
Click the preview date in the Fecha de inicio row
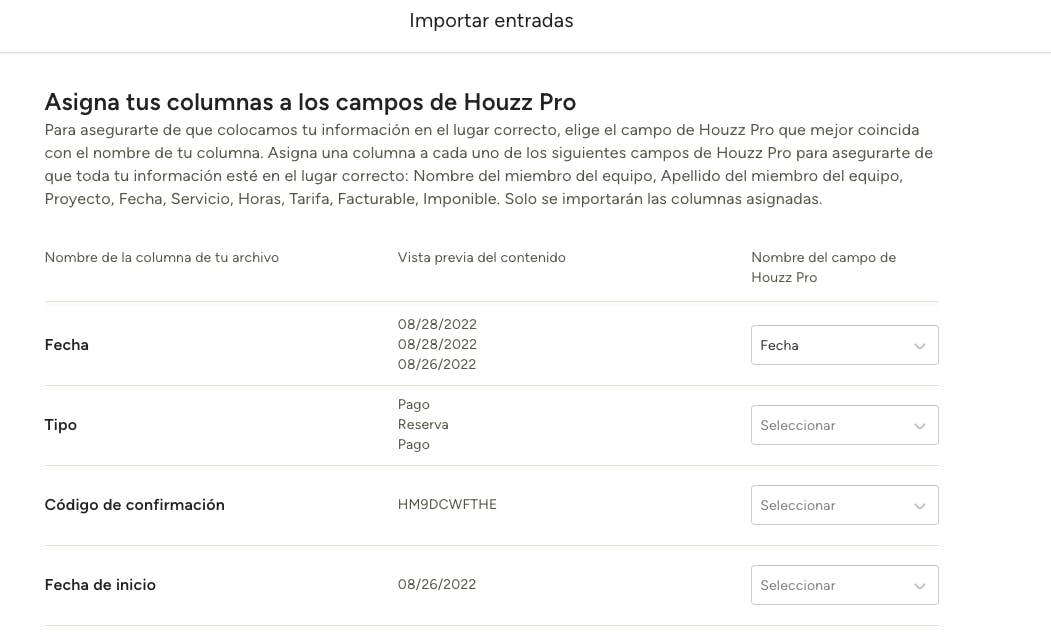pos(437,584)
